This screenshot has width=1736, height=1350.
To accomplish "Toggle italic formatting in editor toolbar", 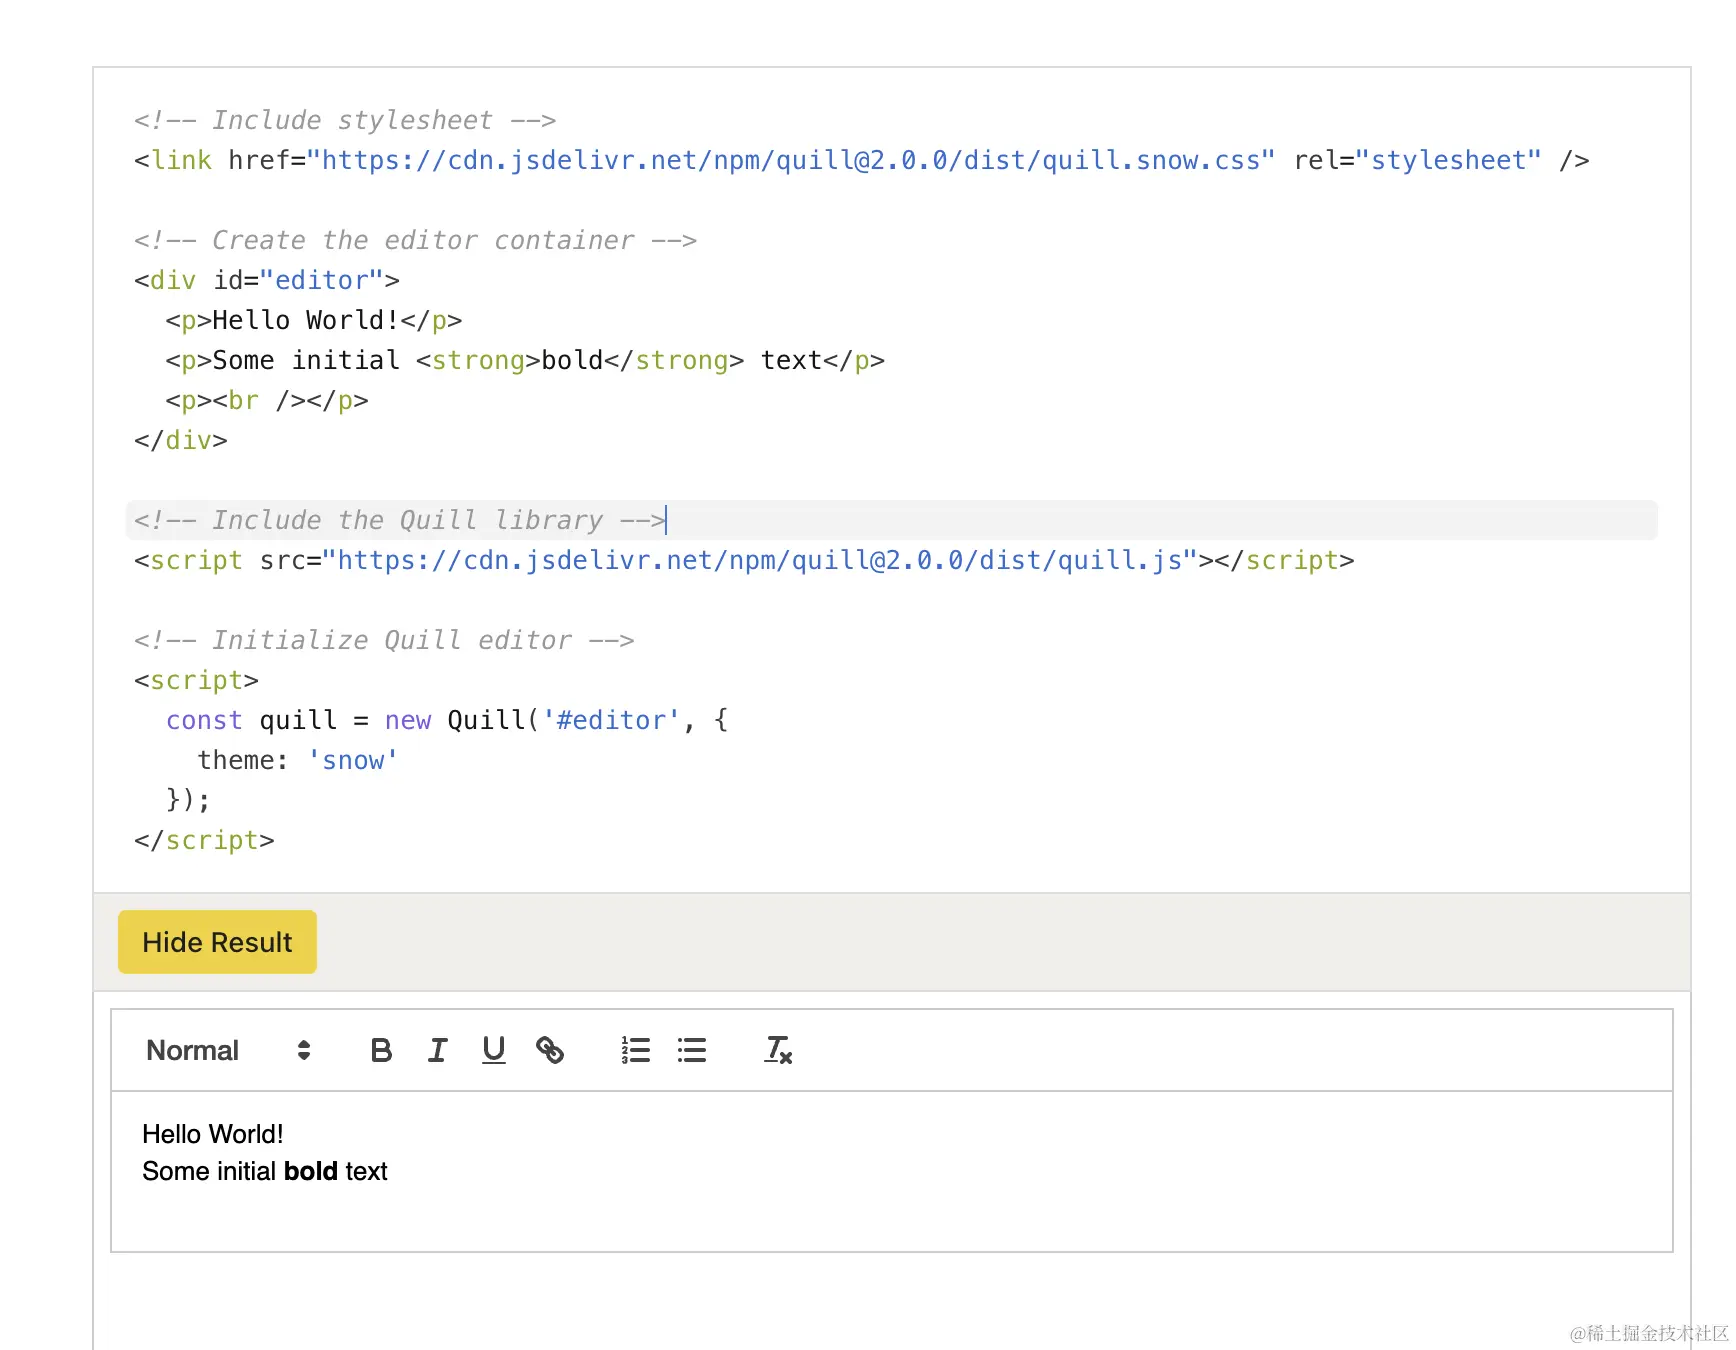I will (437, 1050).
